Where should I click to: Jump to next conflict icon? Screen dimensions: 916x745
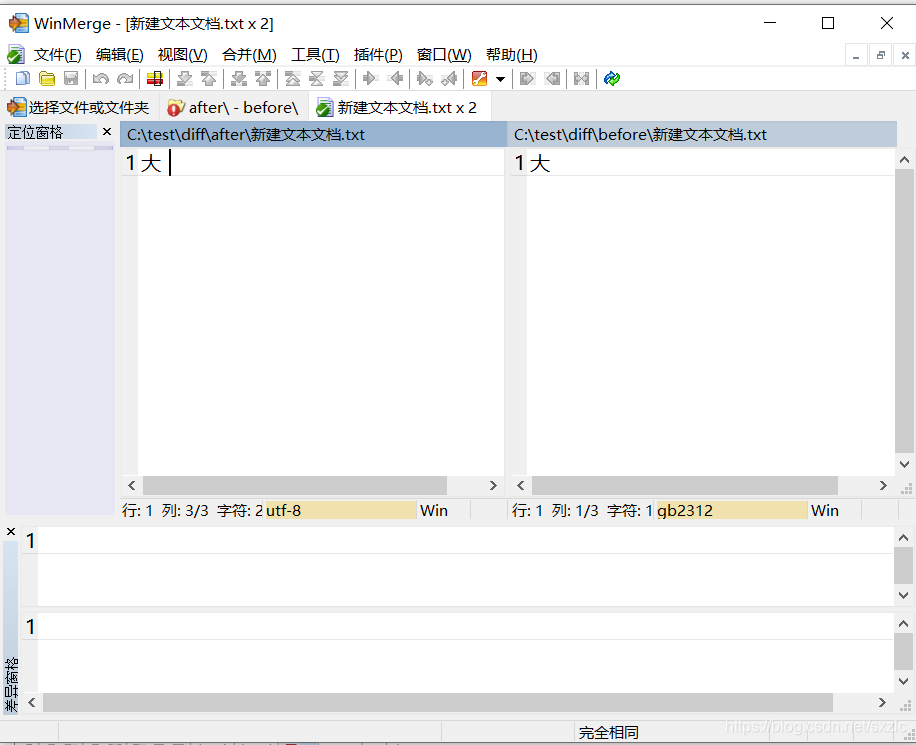238,78
